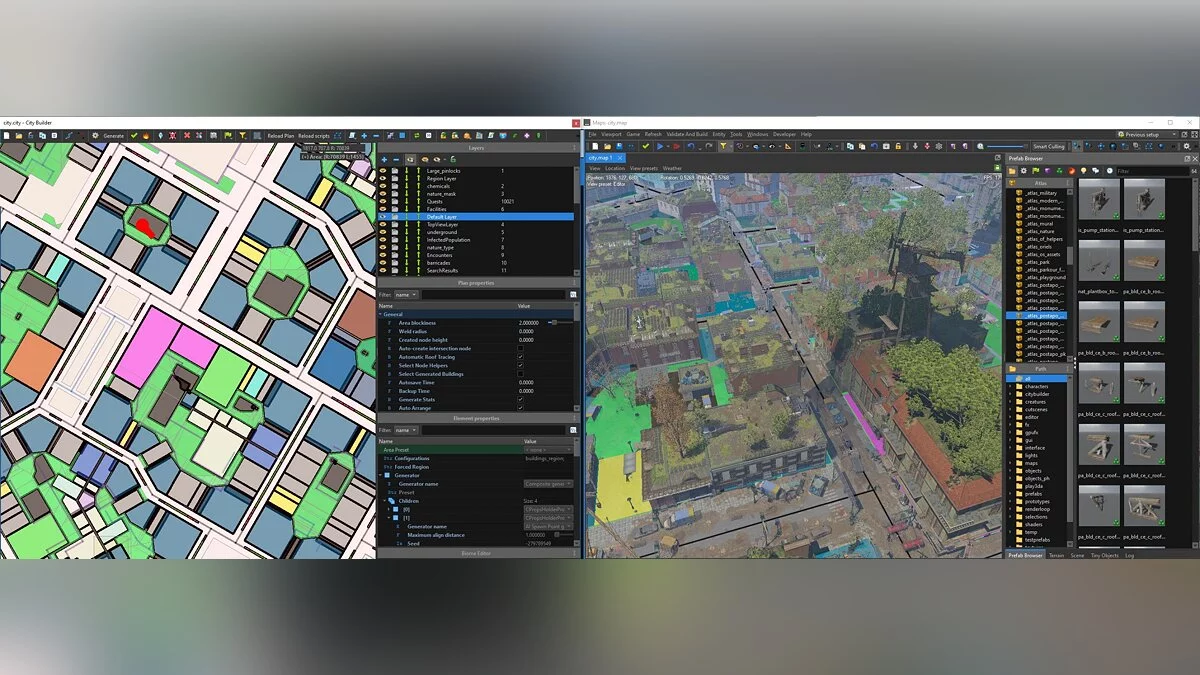Select the is_pump_station prefab thumbnail
The width and height of the screenshot is (1200, 675).
(1099, 201)
